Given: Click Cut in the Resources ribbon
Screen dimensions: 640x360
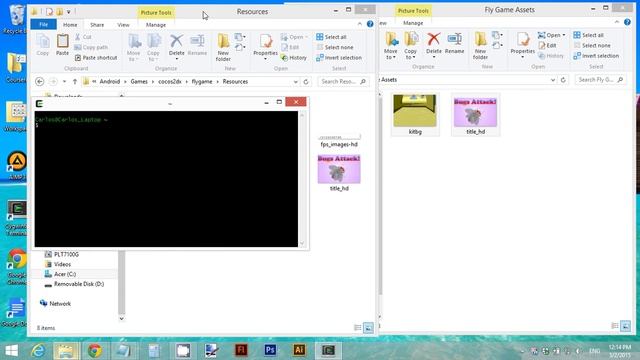Looking at the screenshot, I should click(x=84, y=37).
